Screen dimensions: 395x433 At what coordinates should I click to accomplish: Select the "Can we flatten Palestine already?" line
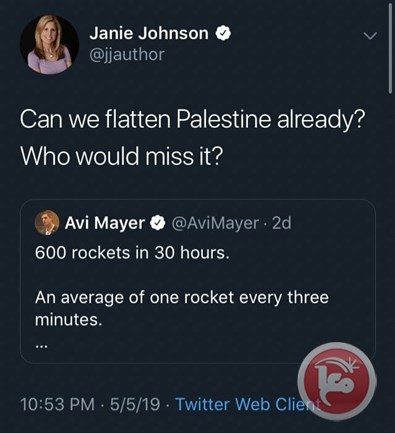point(191,120)
